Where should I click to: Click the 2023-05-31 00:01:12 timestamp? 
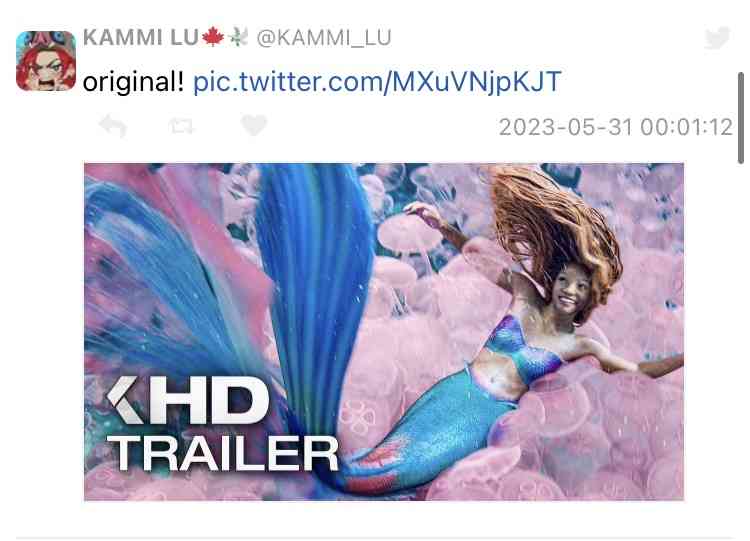tap(616, 127)
